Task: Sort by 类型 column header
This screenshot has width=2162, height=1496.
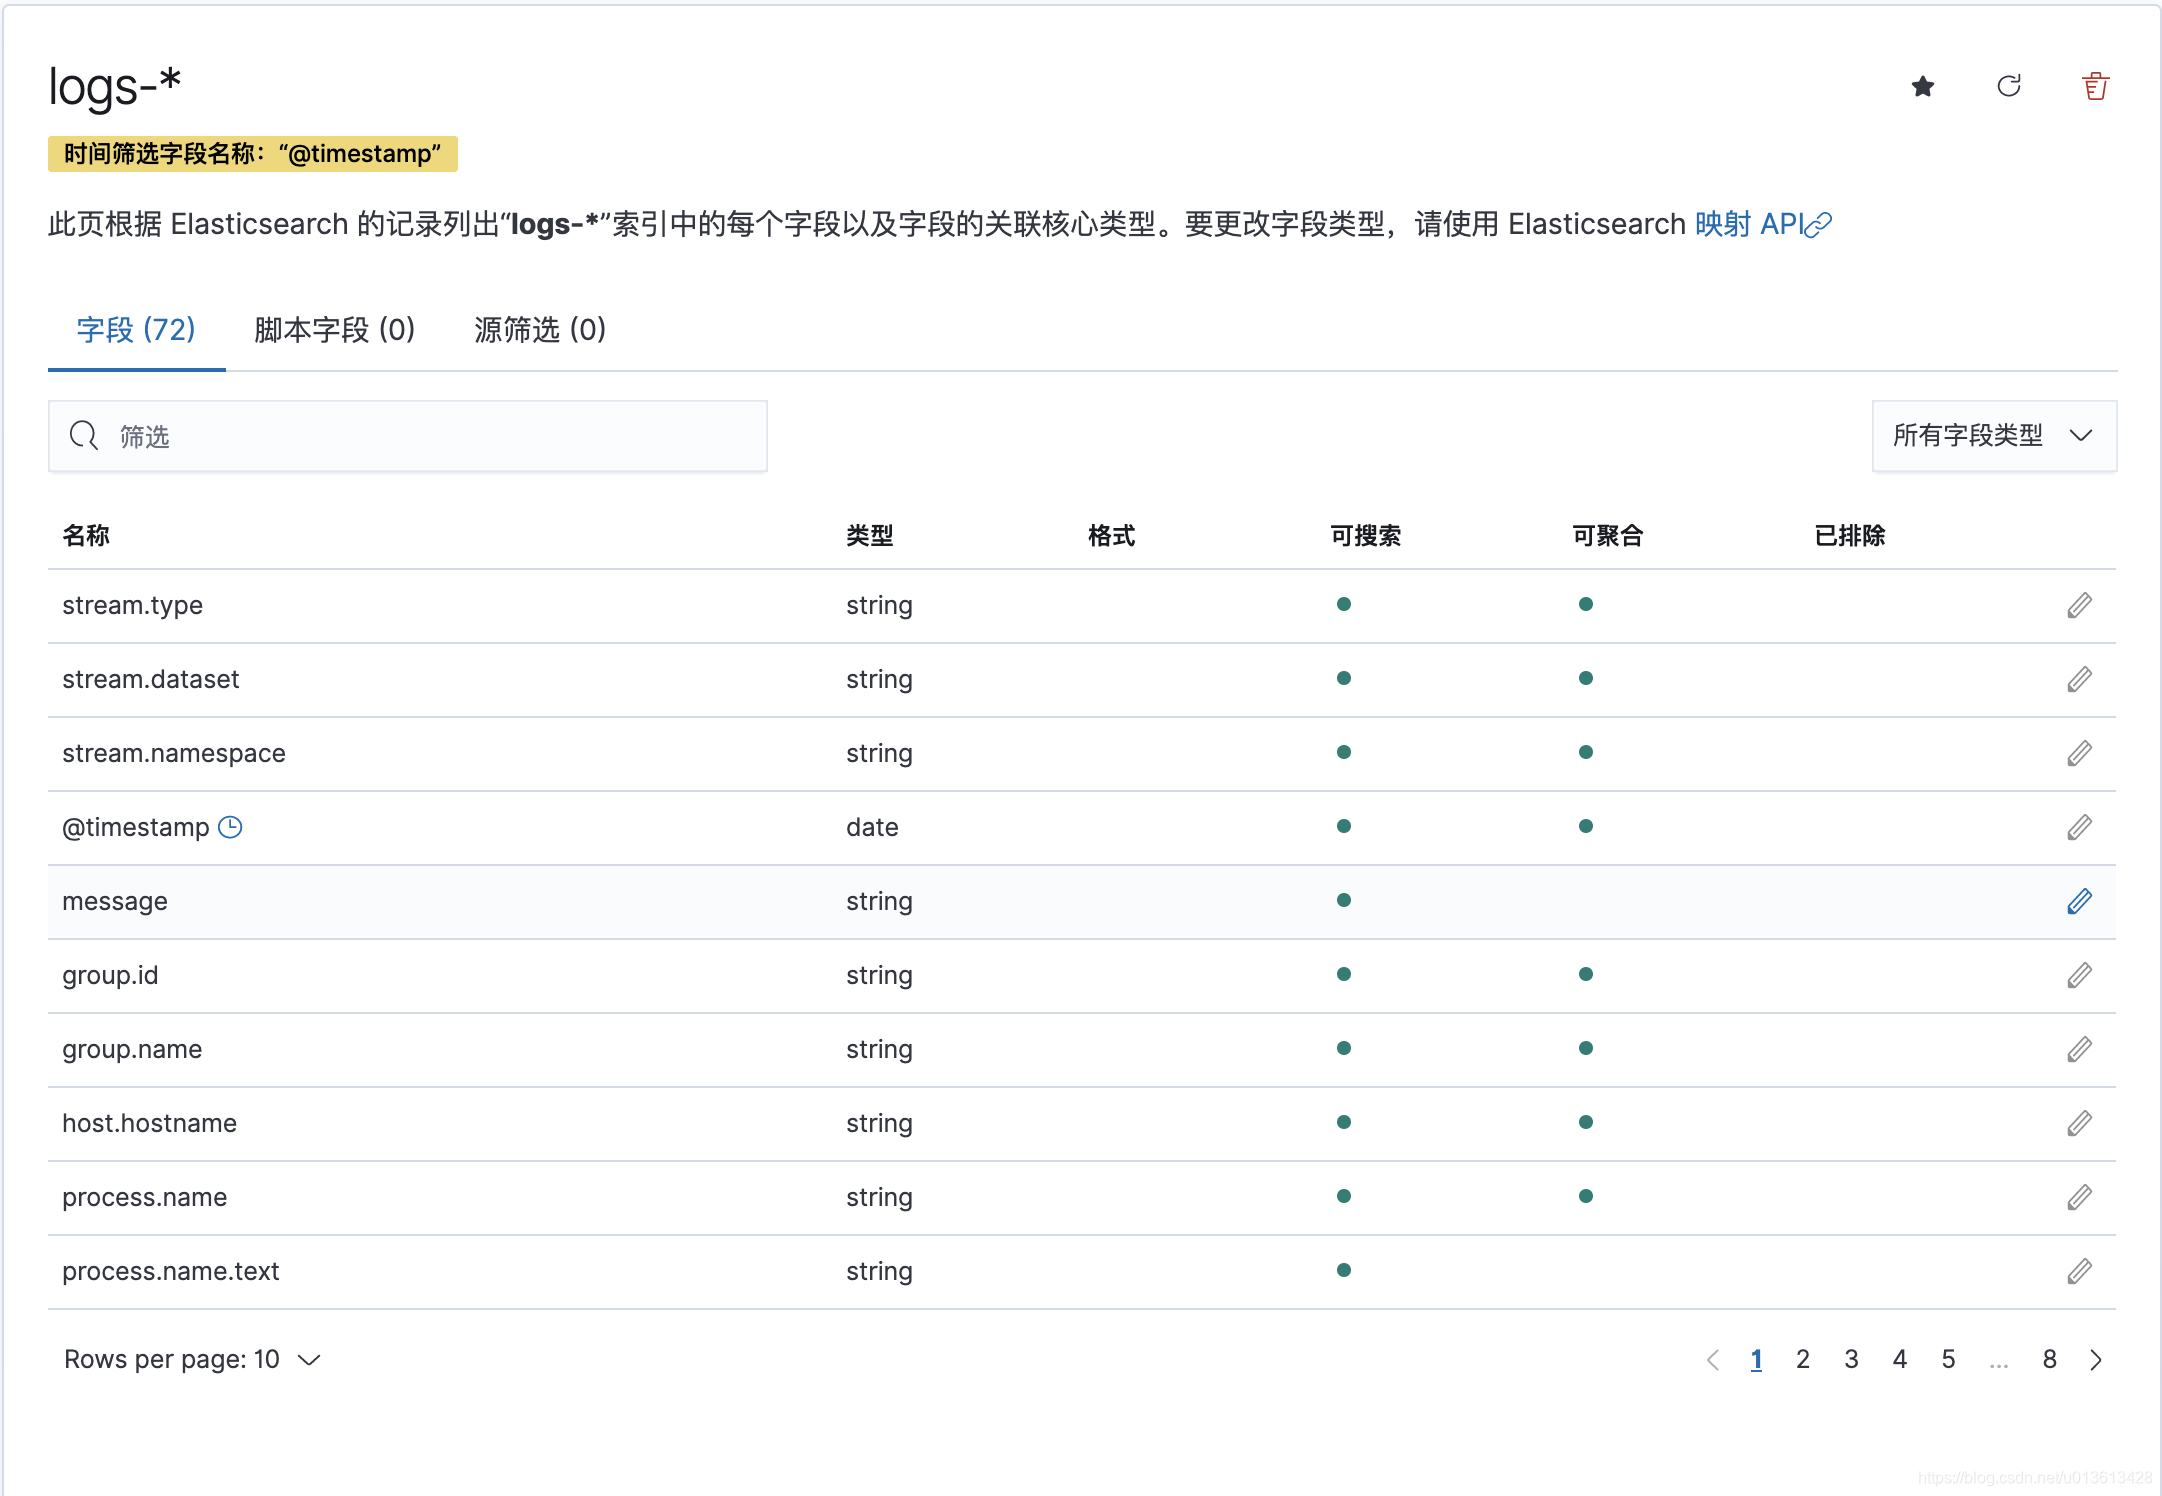Action: coord(870,536)
